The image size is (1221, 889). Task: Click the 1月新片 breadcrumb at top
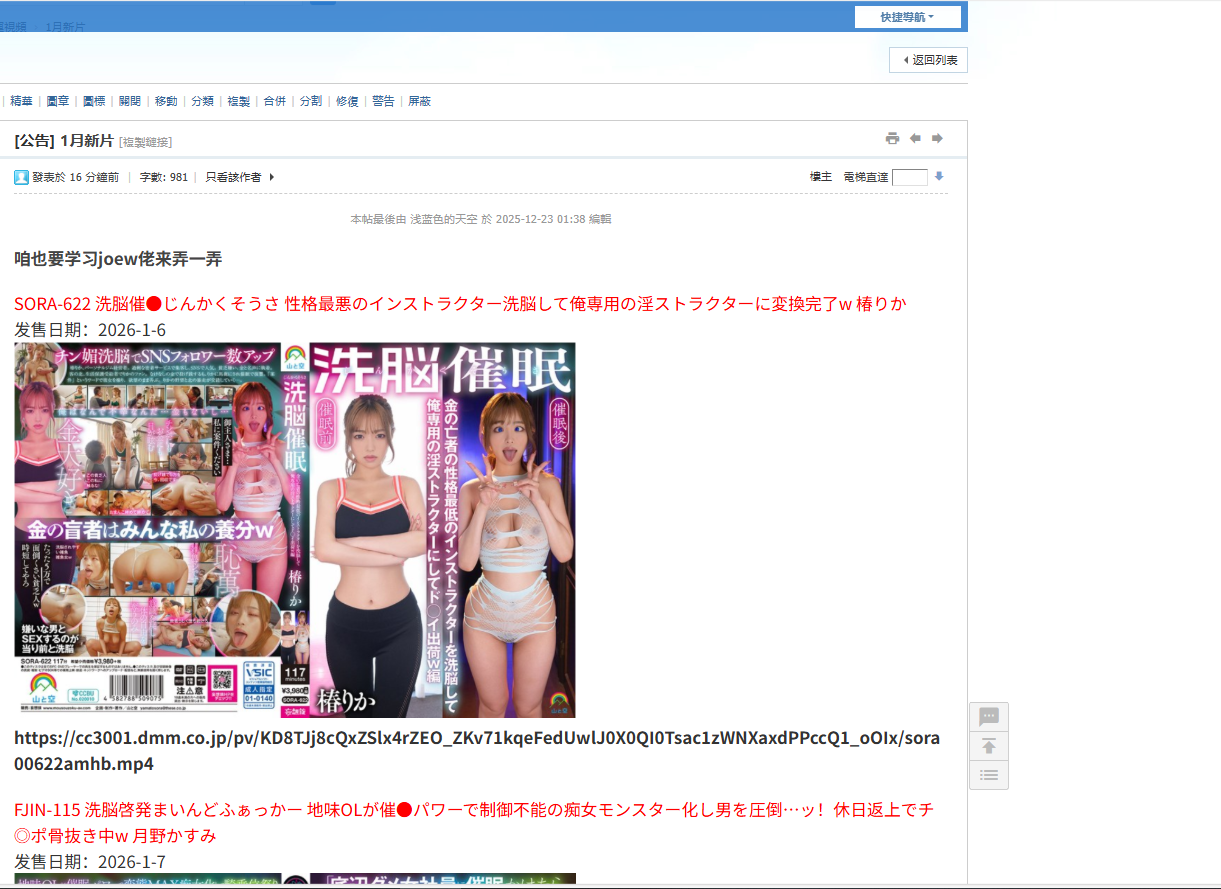click(x=65, y=26)
